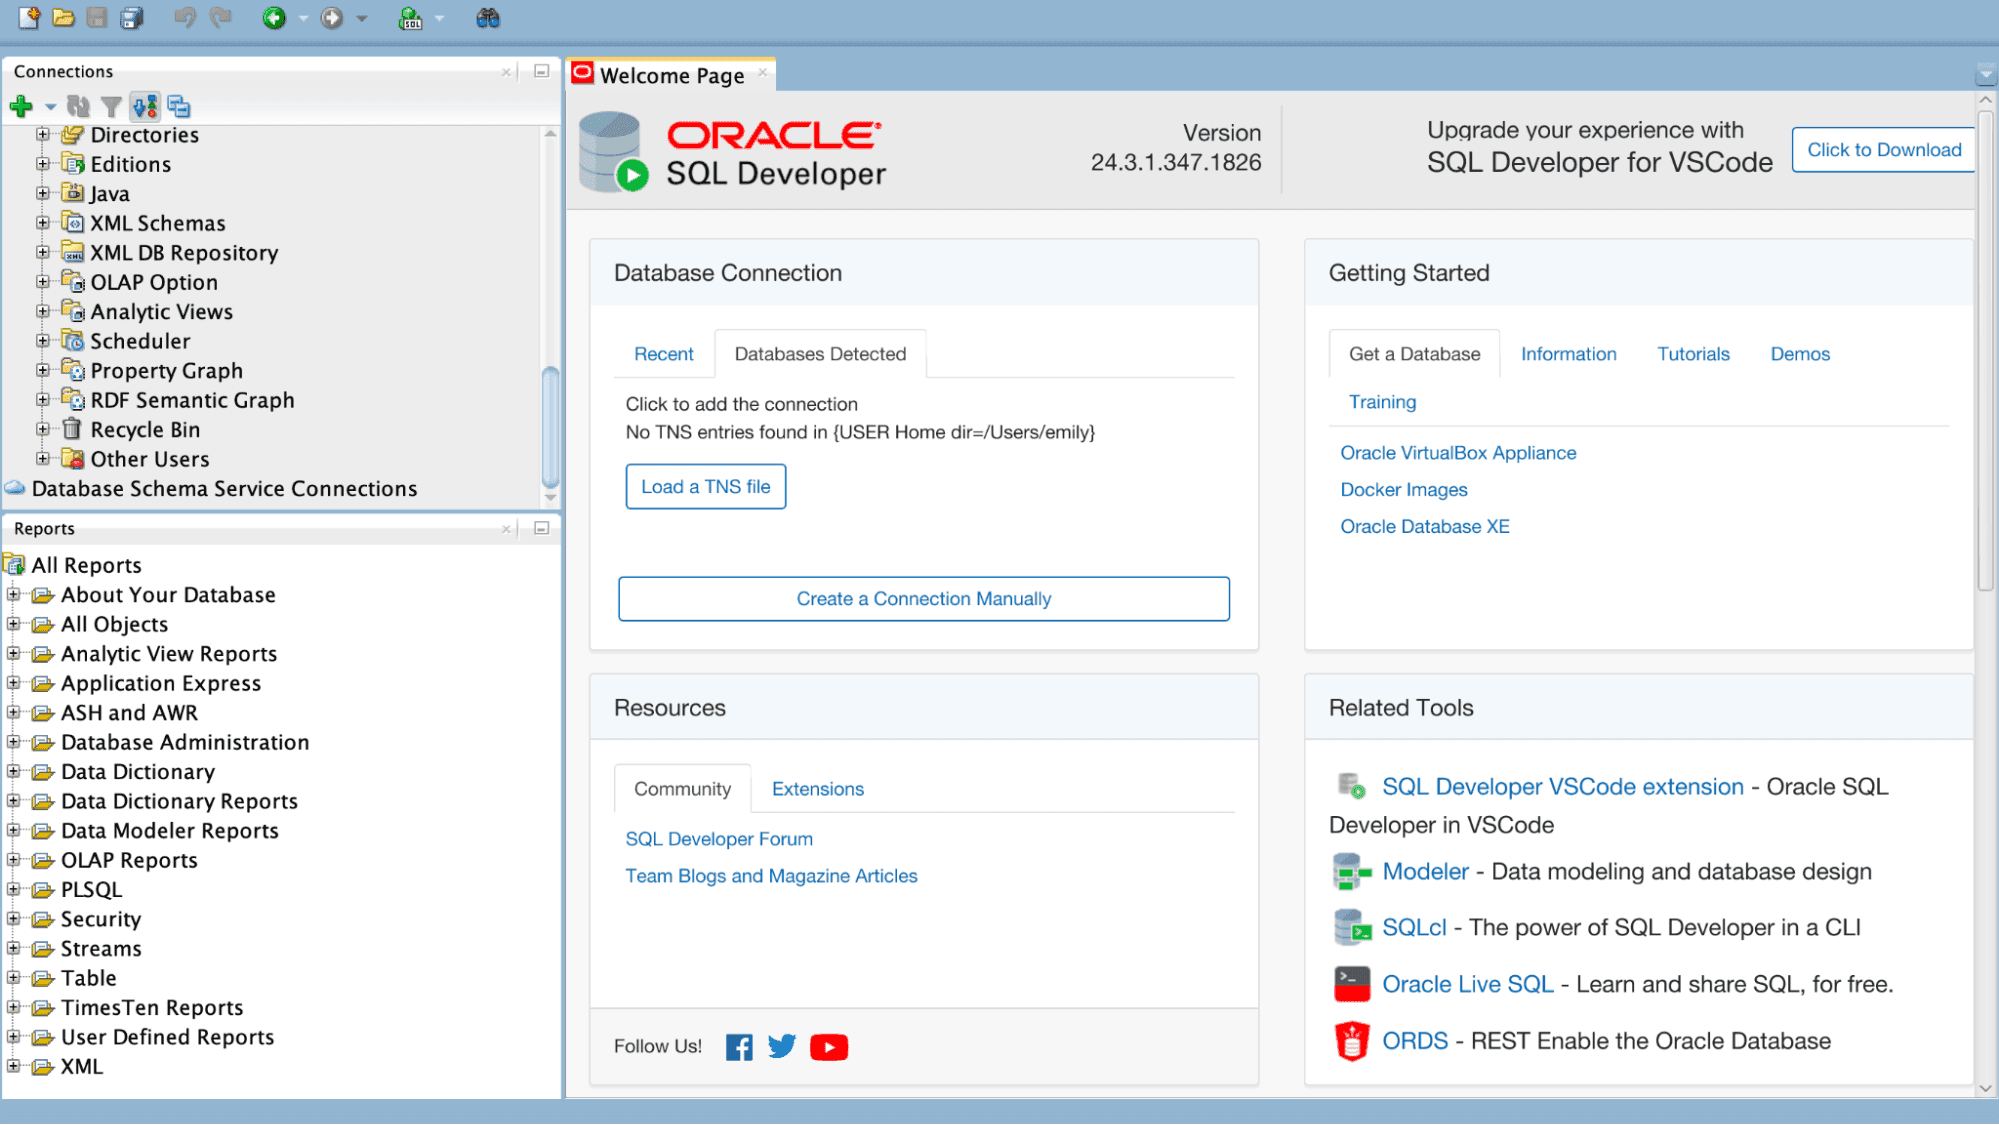Viewport: 1999px width, 1125px height.
Task: Expand the XML Schemas node
Action: click(x=43, y=223)
